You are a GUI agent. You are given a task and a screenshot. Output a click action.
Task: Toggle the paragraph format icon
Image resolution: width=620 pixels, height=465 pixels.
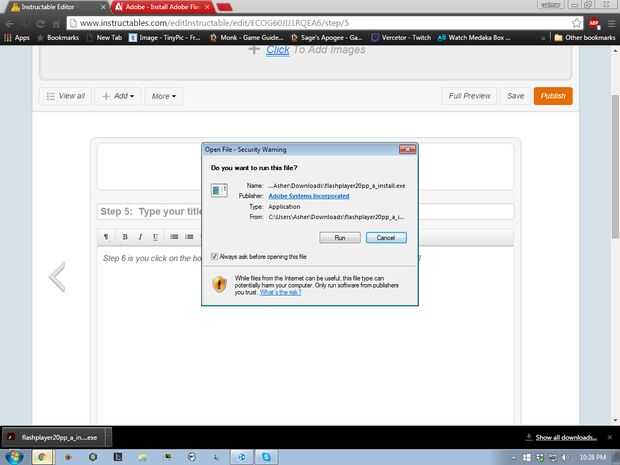tap(106, 237)
